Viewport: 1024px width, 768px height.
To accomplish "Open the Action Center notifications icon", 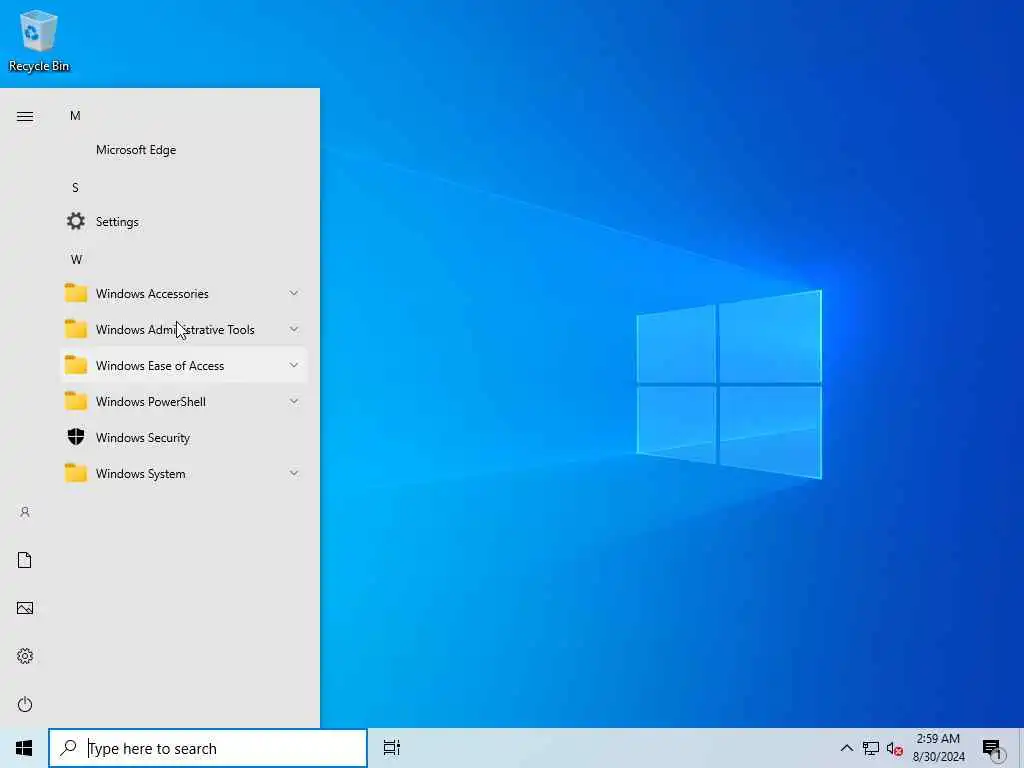I will (x=992, y=749).
